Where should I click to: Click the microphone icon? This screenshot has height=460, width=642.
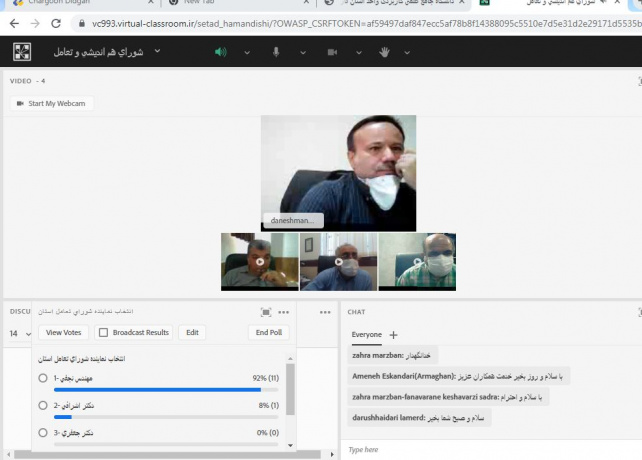(x=276, y=52)
